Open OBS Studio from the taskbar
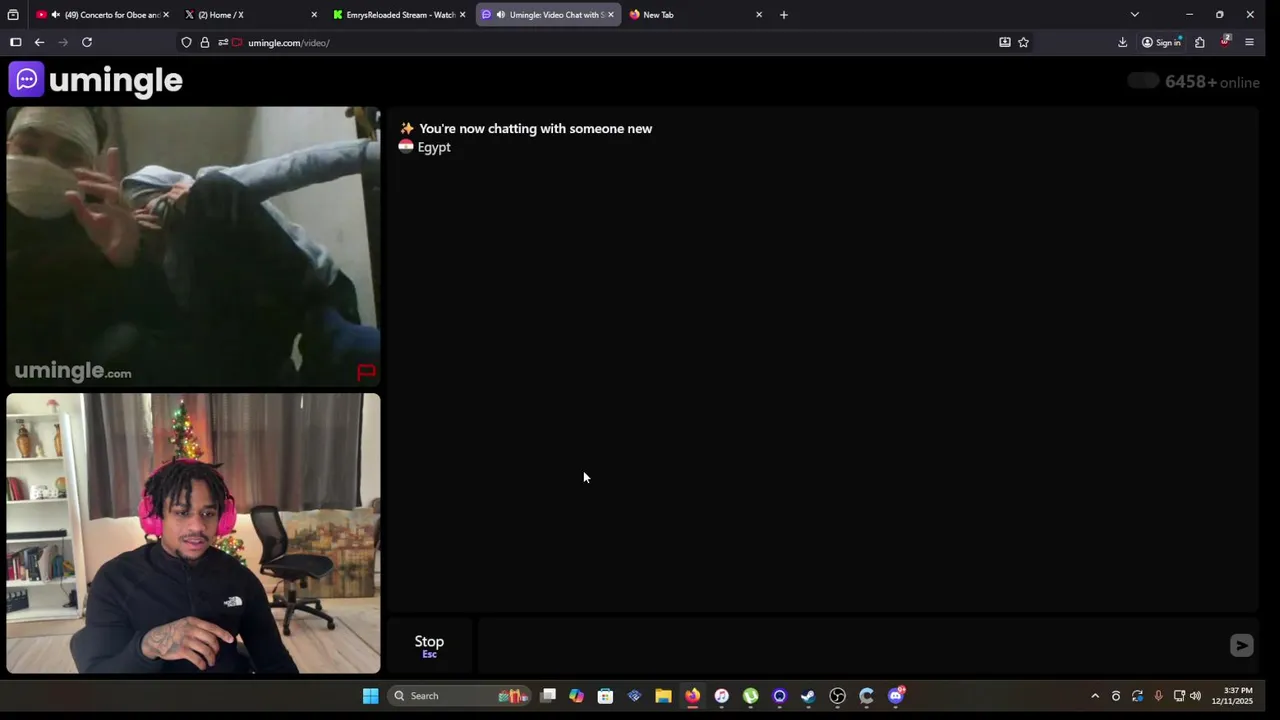 pos(837,696)
